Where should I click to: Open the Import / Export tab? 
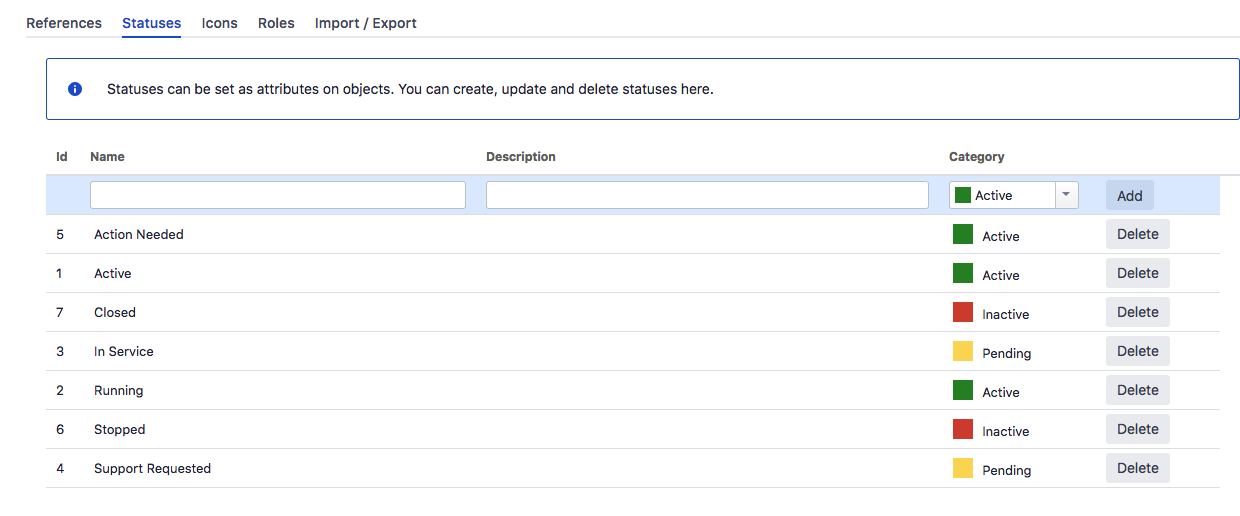coord(366,23)
